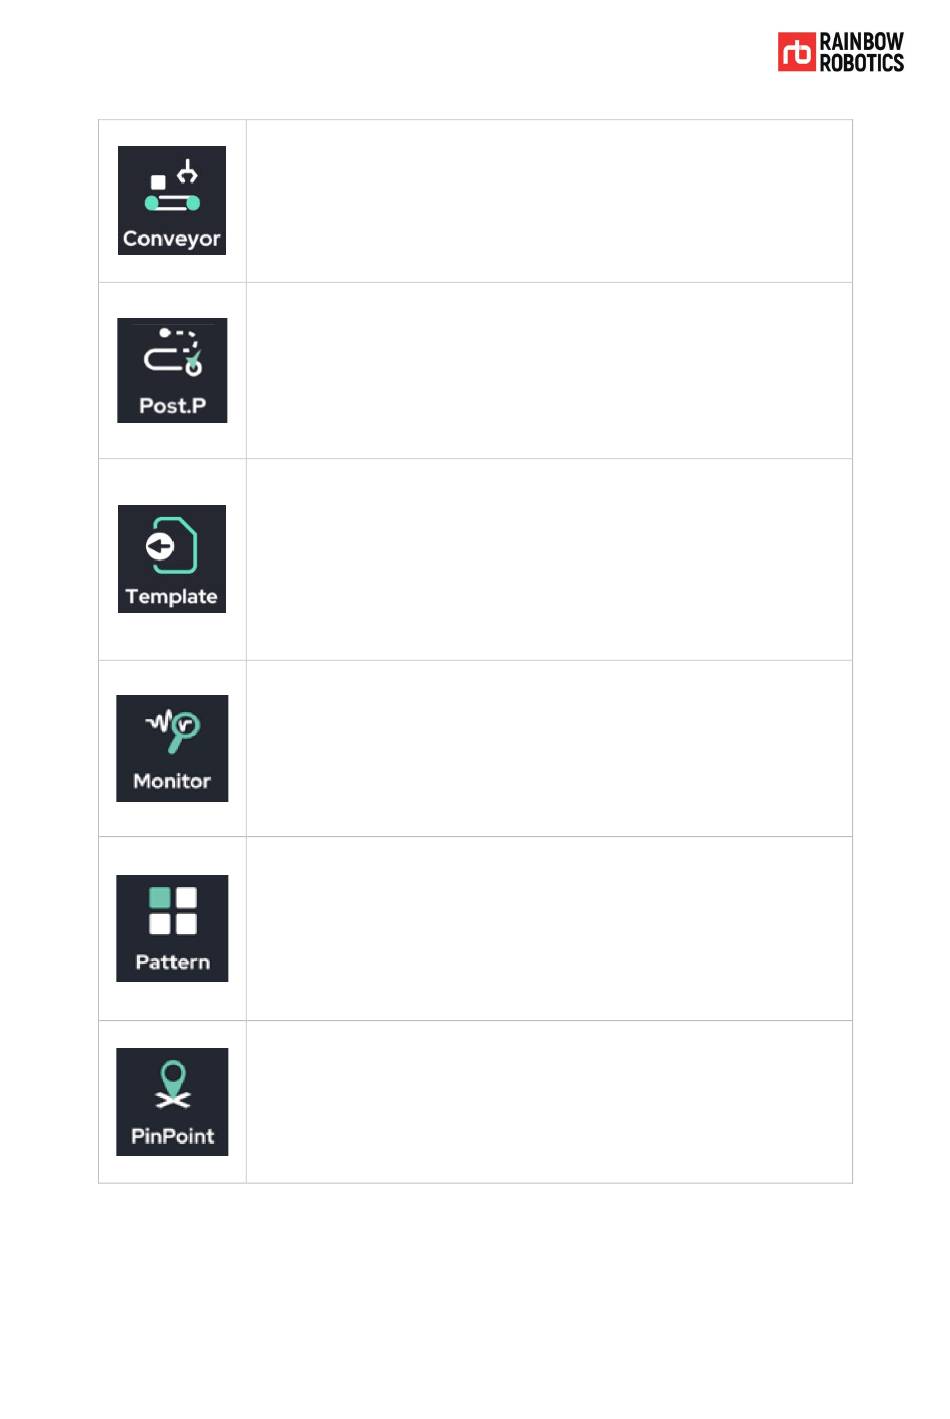Select the Pattern grid icon
Image resolution: width=950 pixels, height=1419 pixels.
[173, 910]
